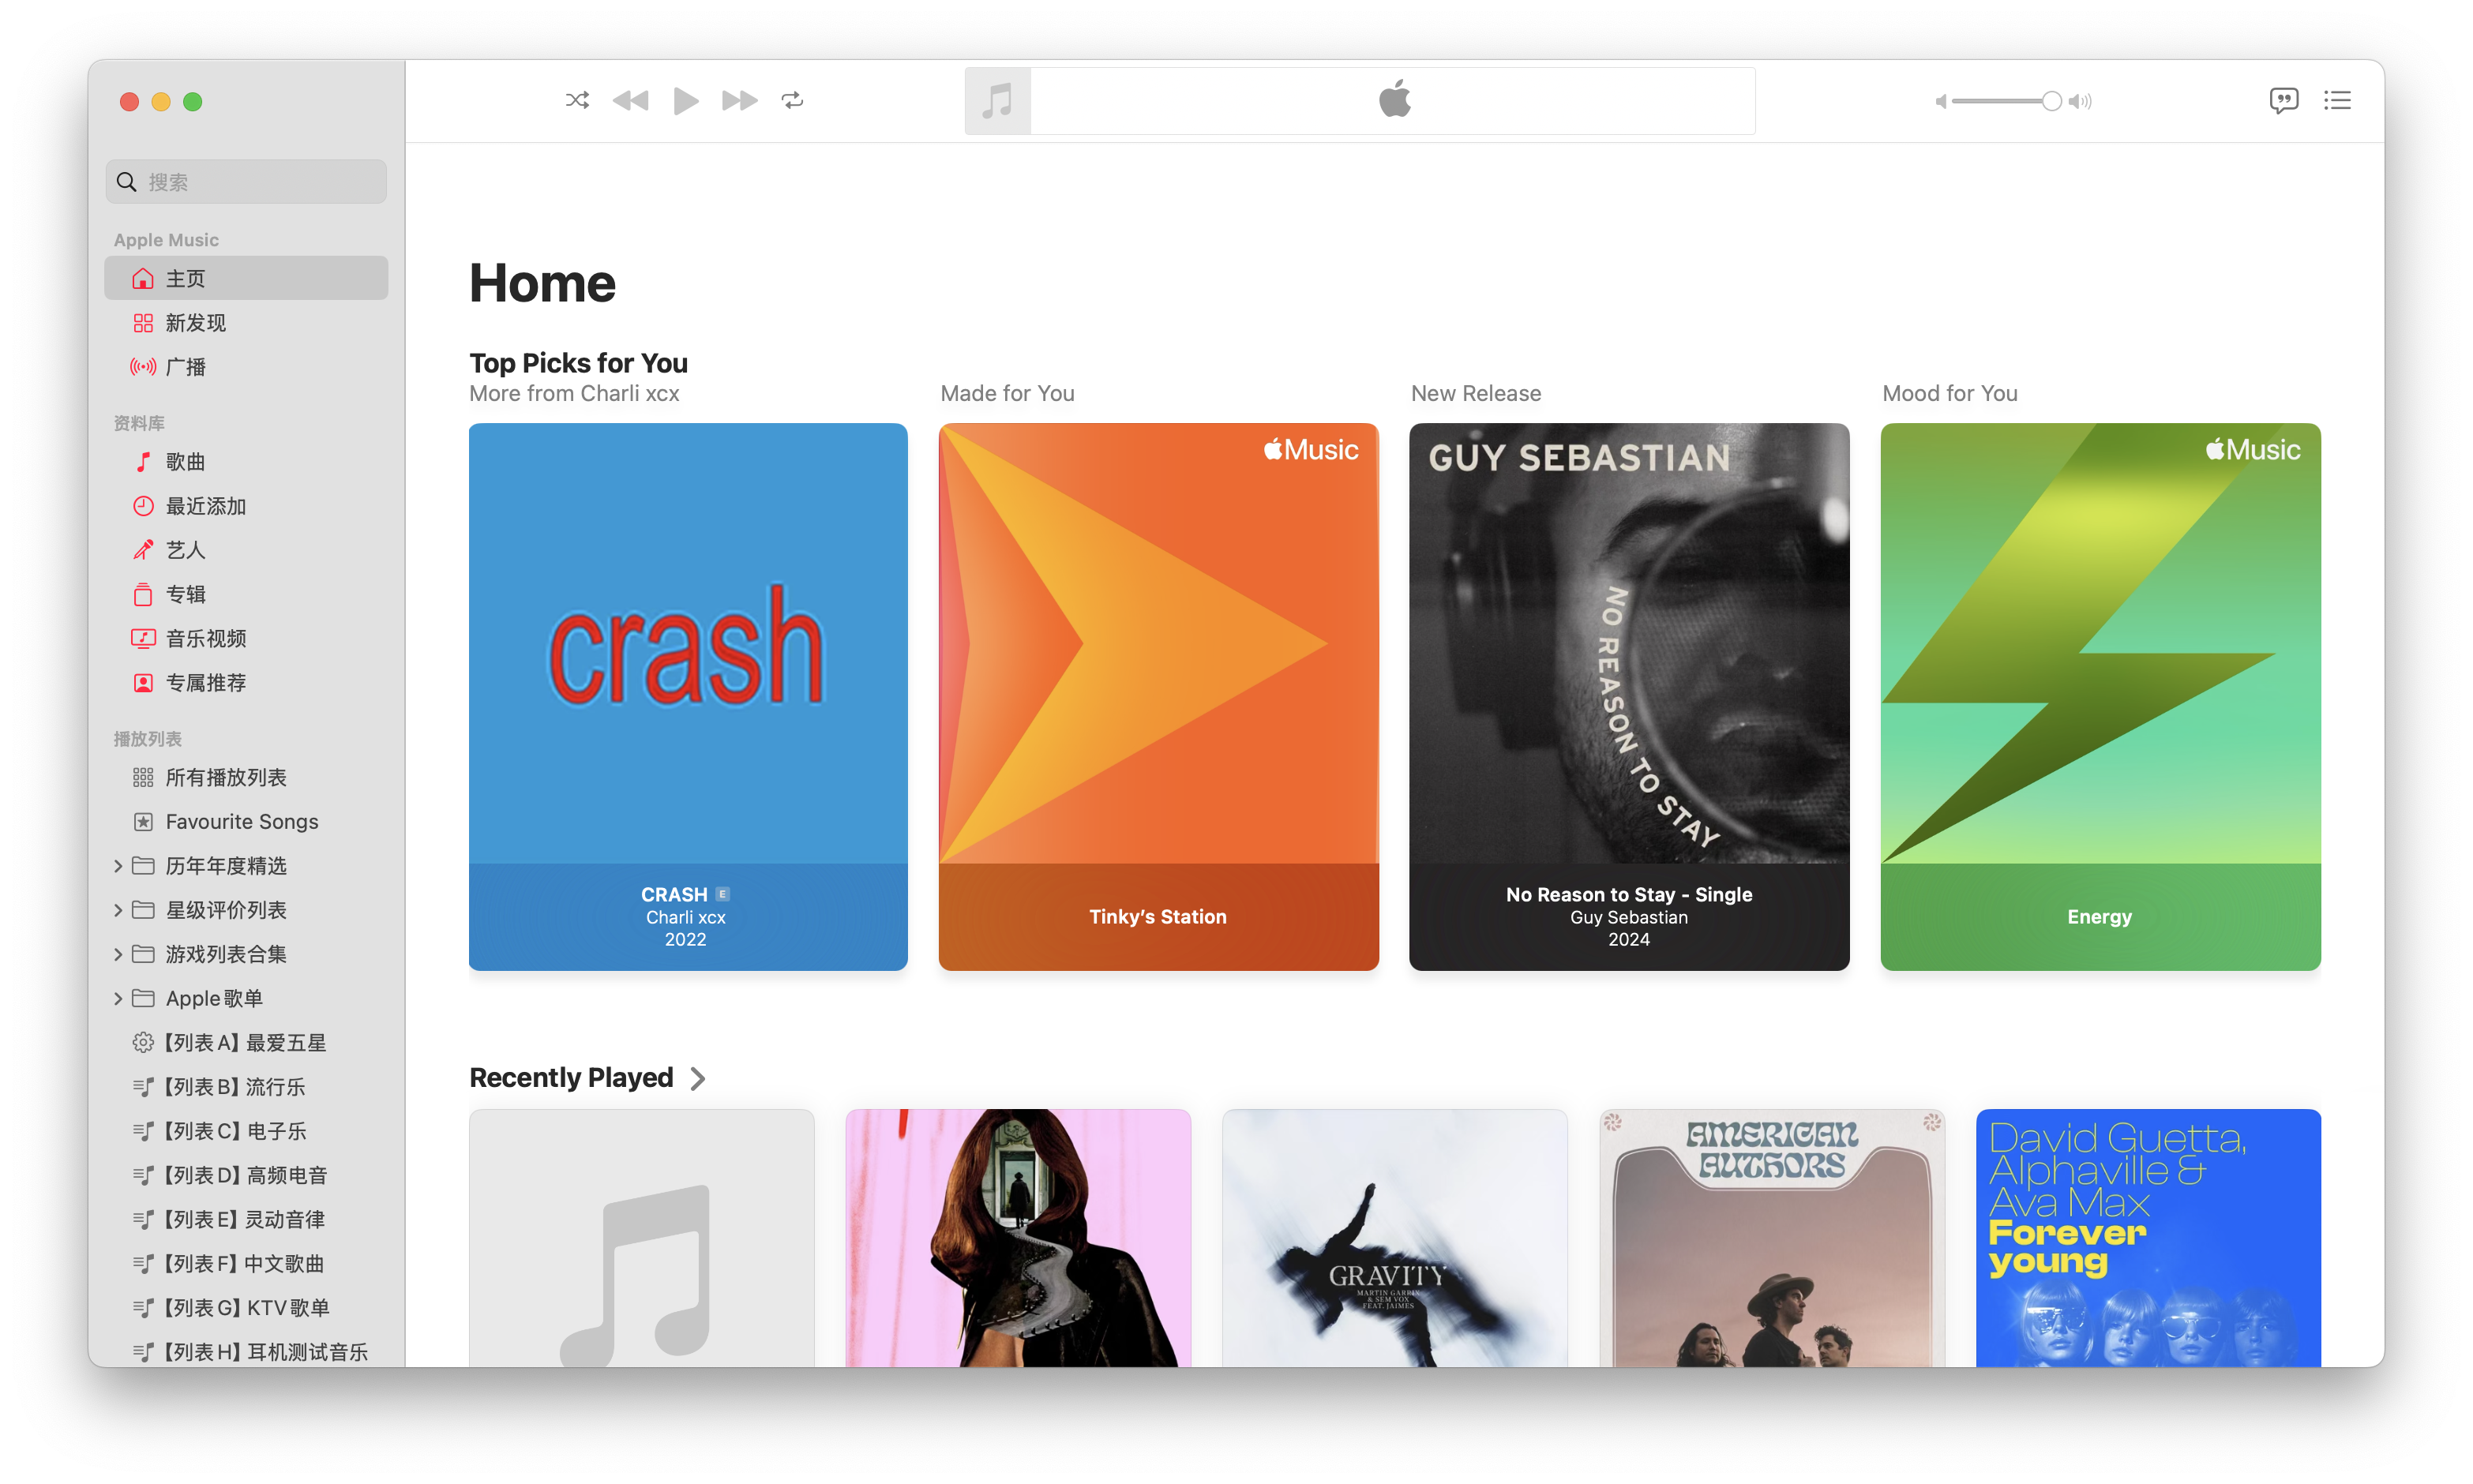Expand the 历年年度精选 playlist folder
Viewport: 2473px width, 1484px height.
point(118,866)
